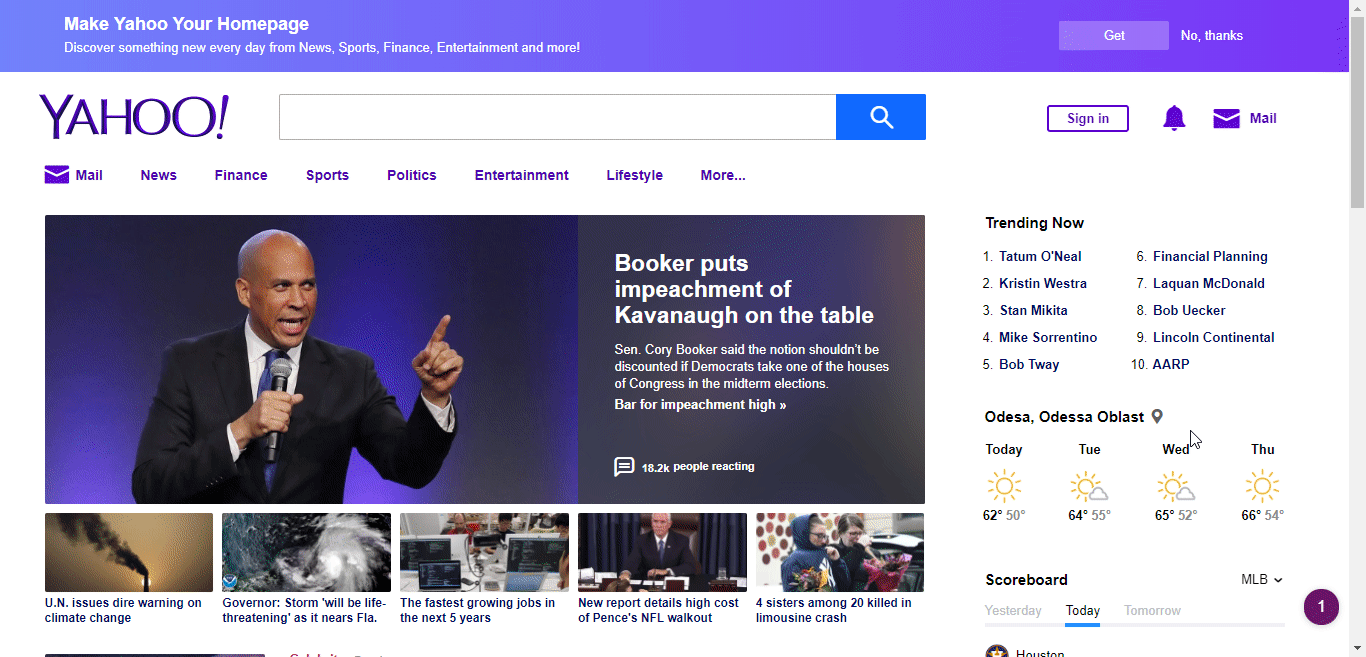Open New report Pence NFL walkout title
Viewport: 1366px width, 657px height.
point(658,610)
